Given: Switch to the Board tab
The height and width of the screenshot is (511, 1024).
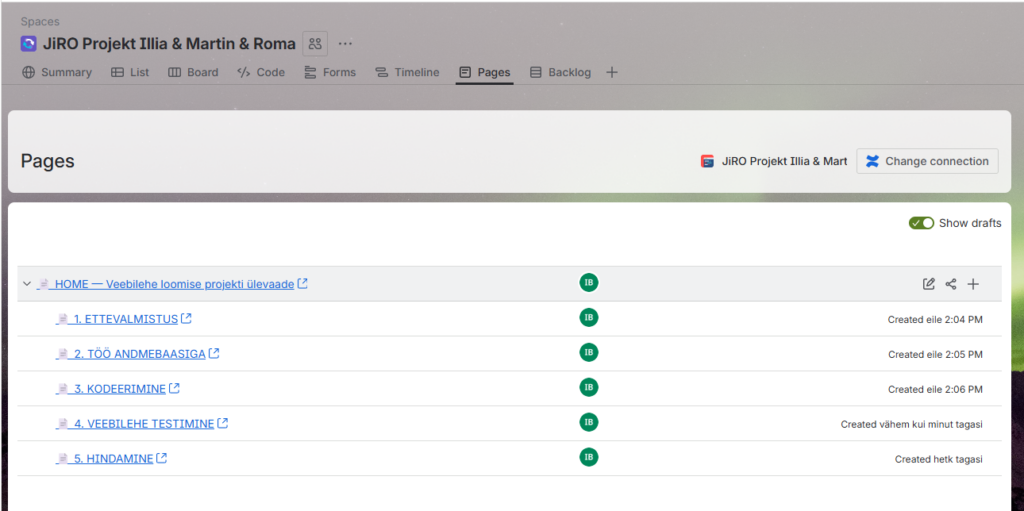Looking at the screenshot, I should pyautogui.click(x=193, y=72).
